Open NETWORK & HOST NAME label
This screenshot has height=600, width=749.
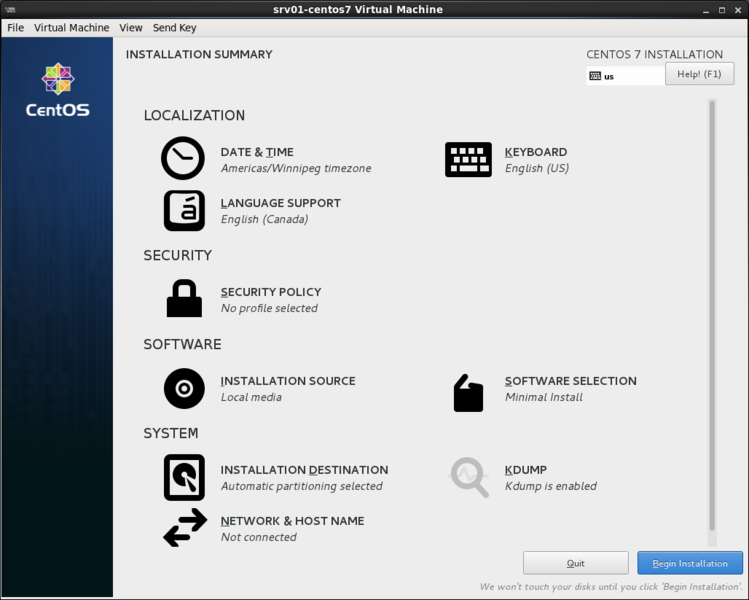[292, 521]
